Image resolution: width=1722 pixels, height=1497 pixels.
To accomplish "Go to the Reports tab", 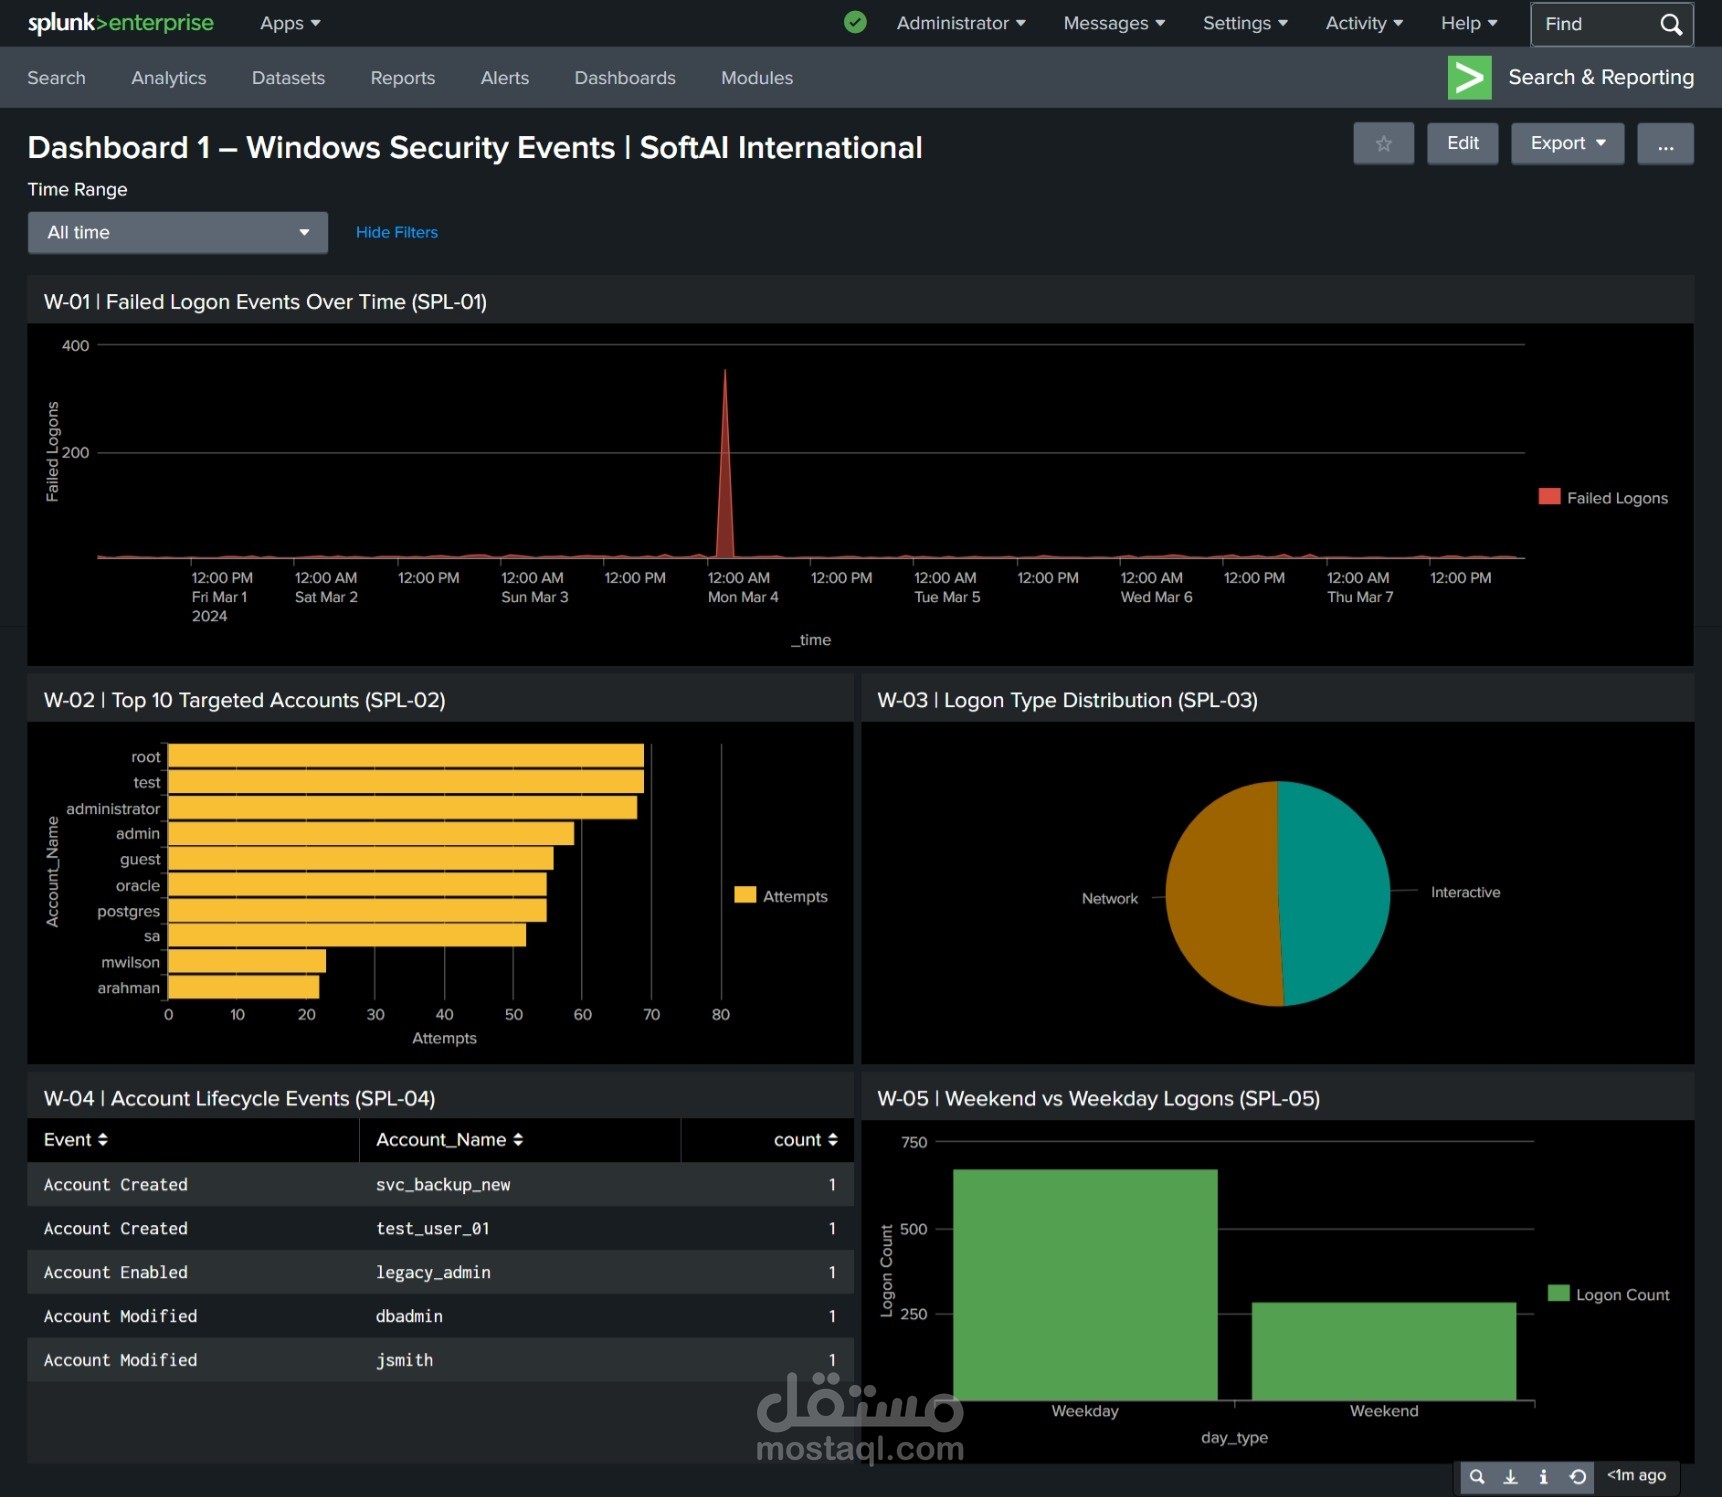I will coord(403,78).
